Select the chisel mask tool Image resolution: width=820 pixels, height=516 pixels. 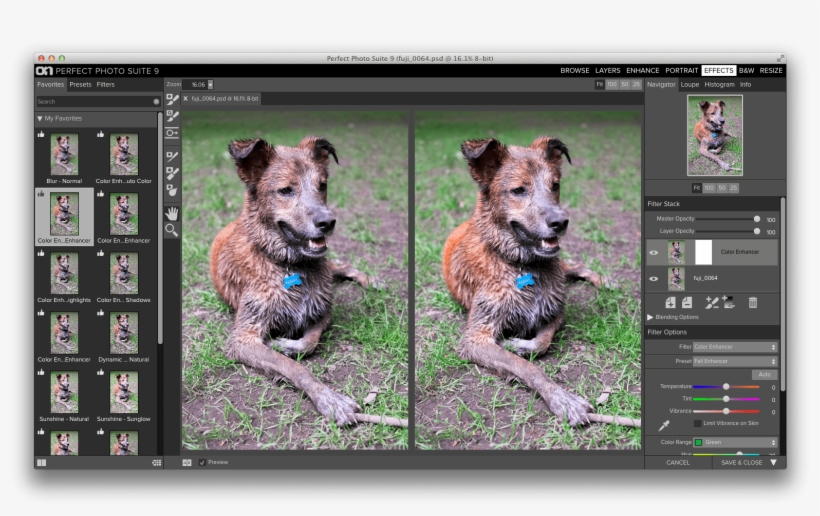172,173
